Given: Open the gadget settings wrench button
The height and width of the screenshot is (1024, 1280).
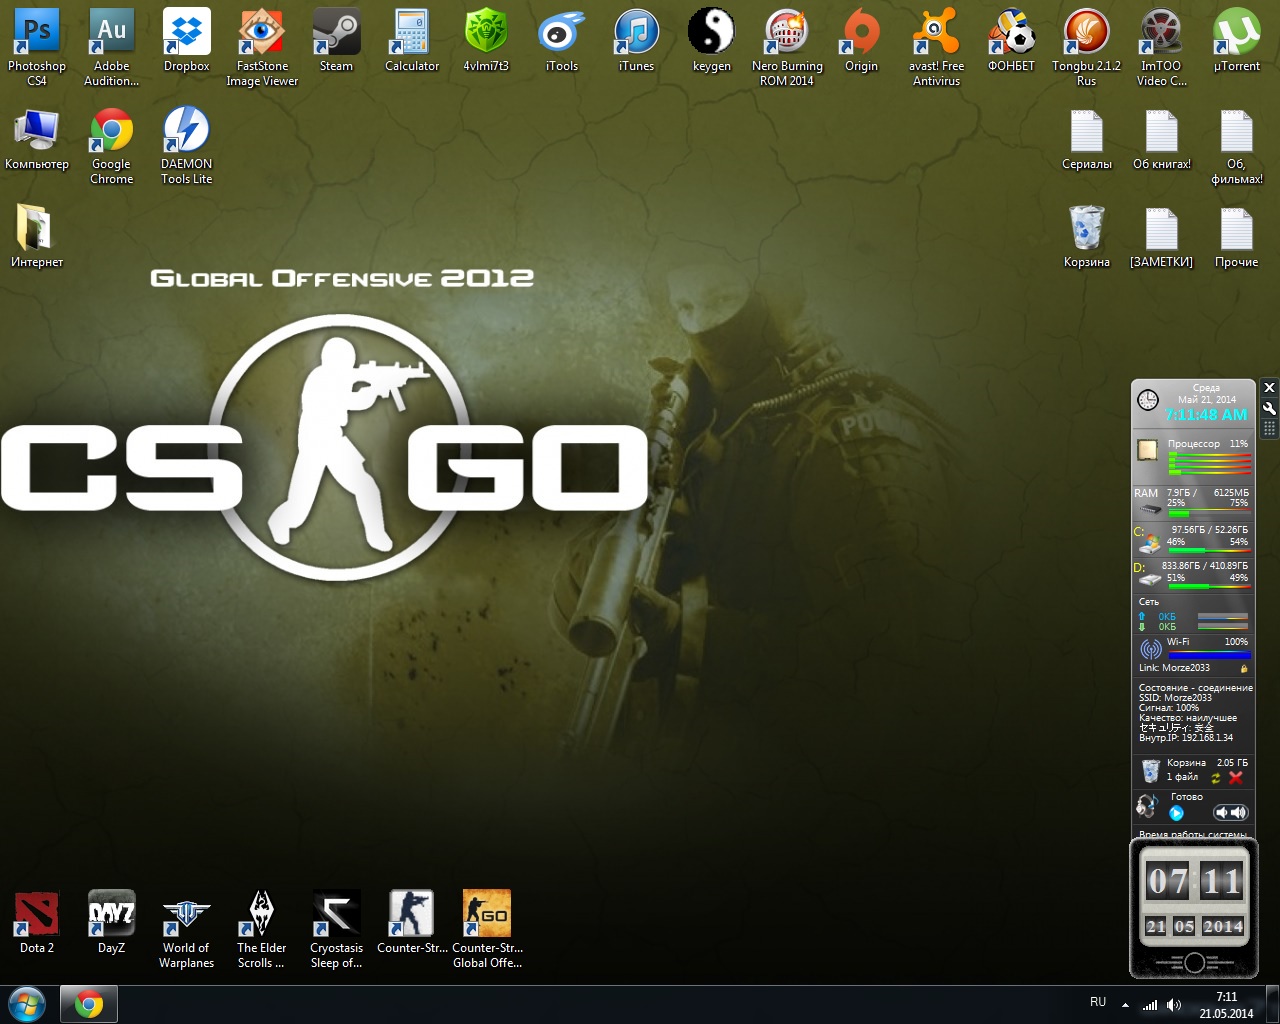Looking at the screenshot, I should point(1269,408).
